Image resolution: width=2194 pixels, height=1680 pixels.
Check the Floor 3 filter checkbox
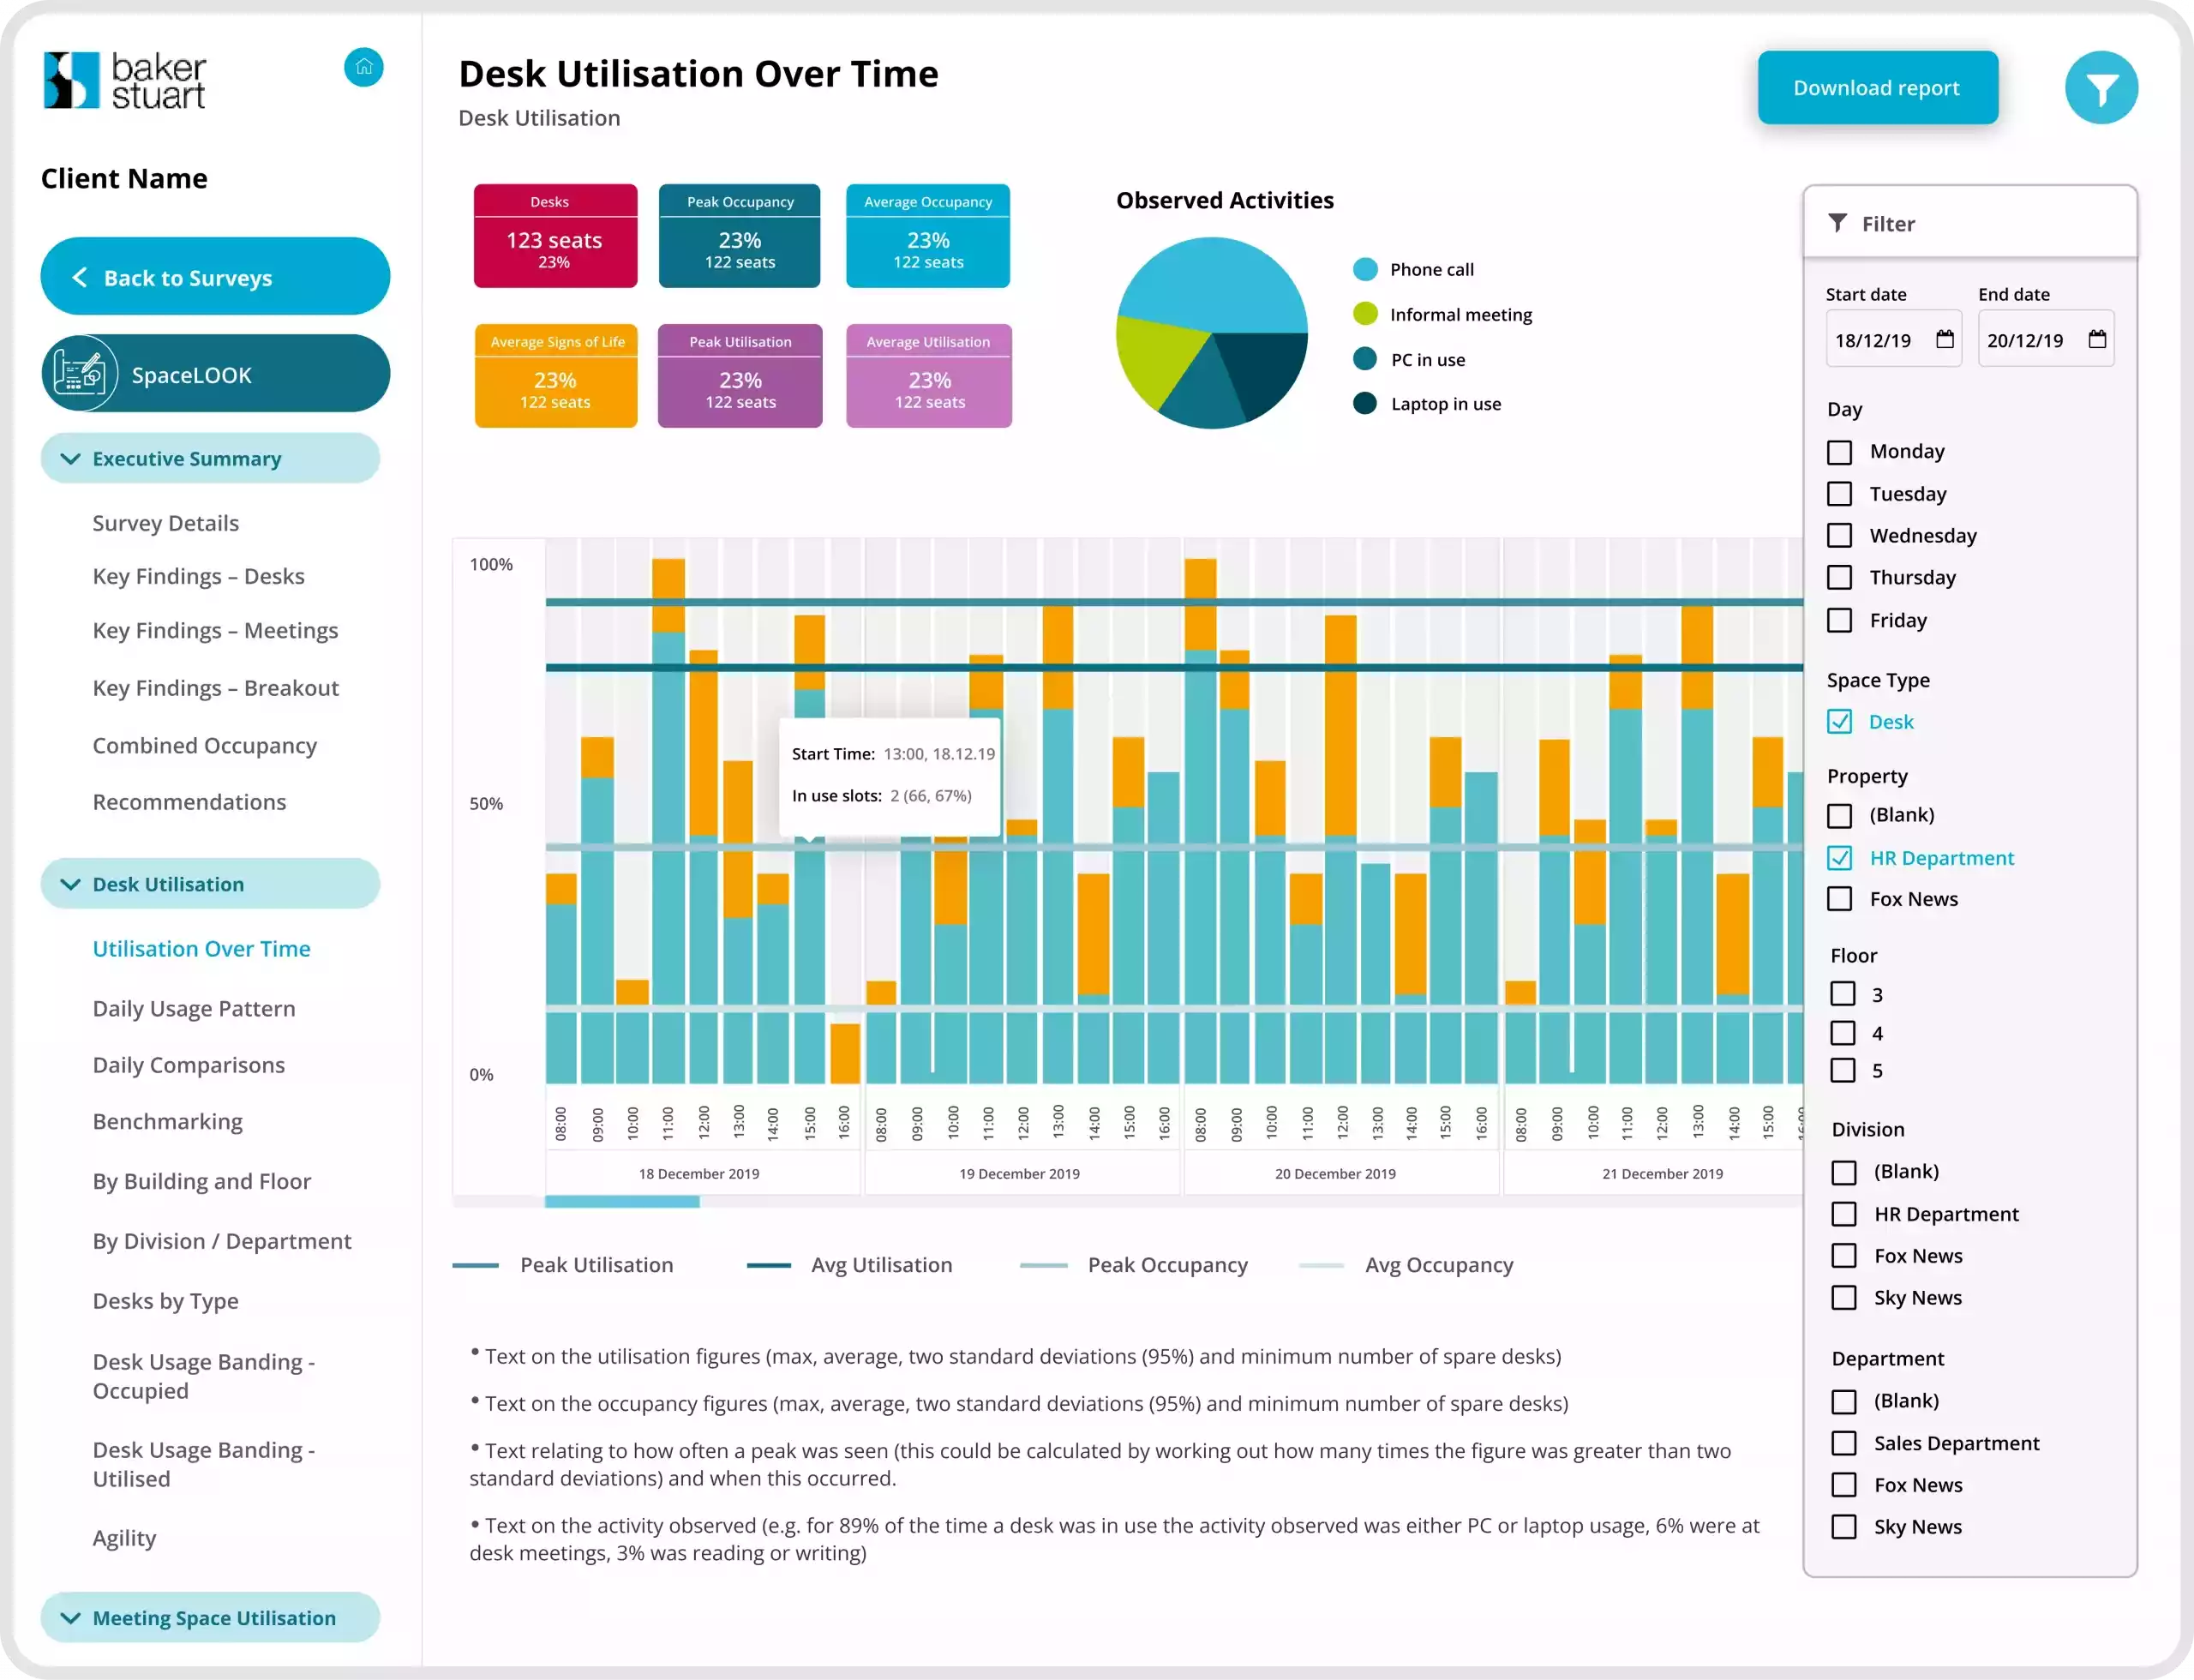click(1841, 993)
